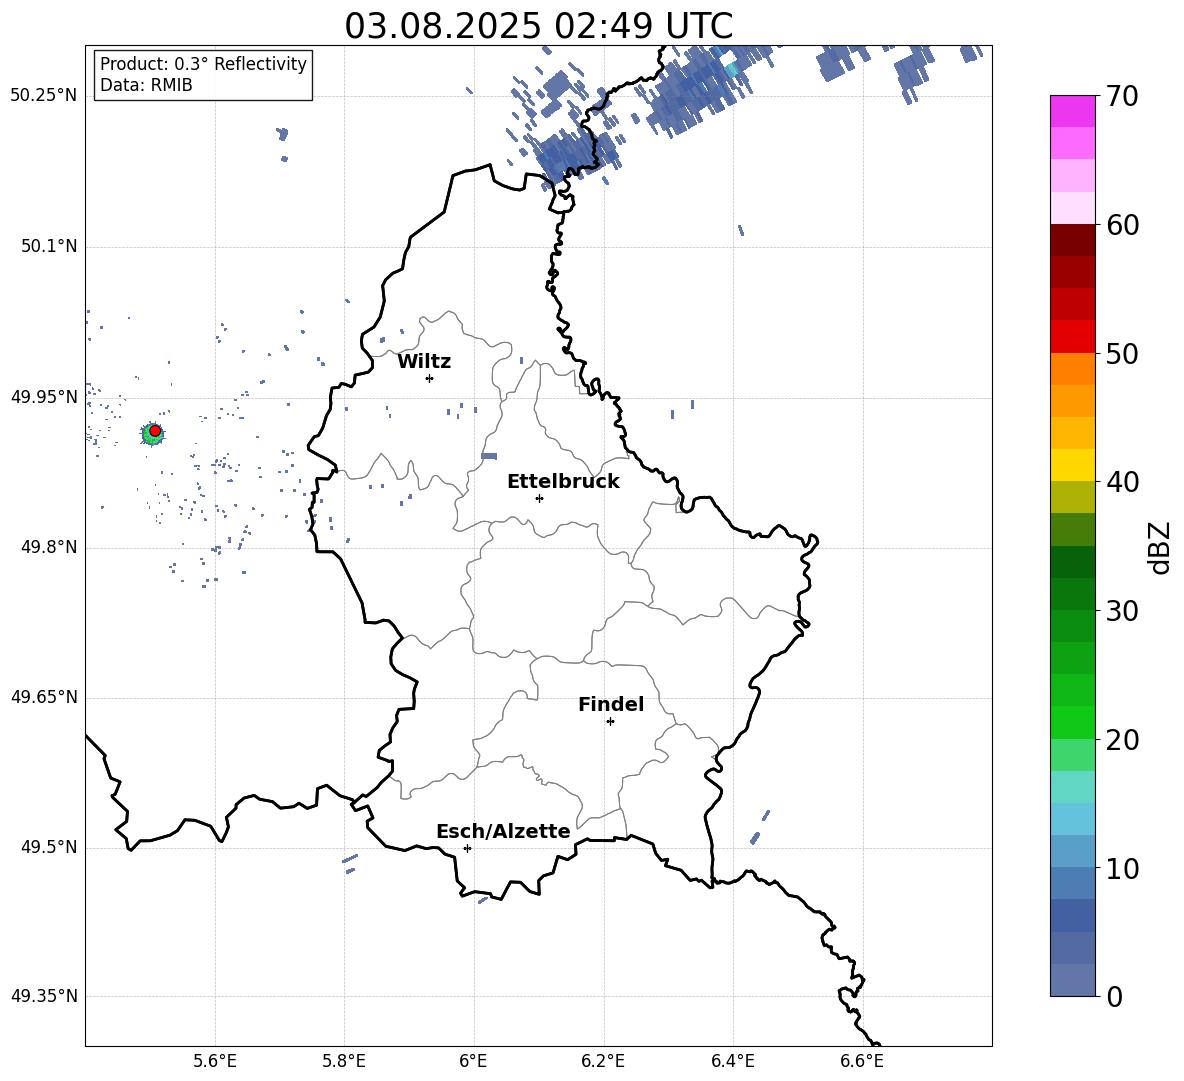Click the colorbar value 40
The image size is (1184, 1081).
[x=1122, y=482]
